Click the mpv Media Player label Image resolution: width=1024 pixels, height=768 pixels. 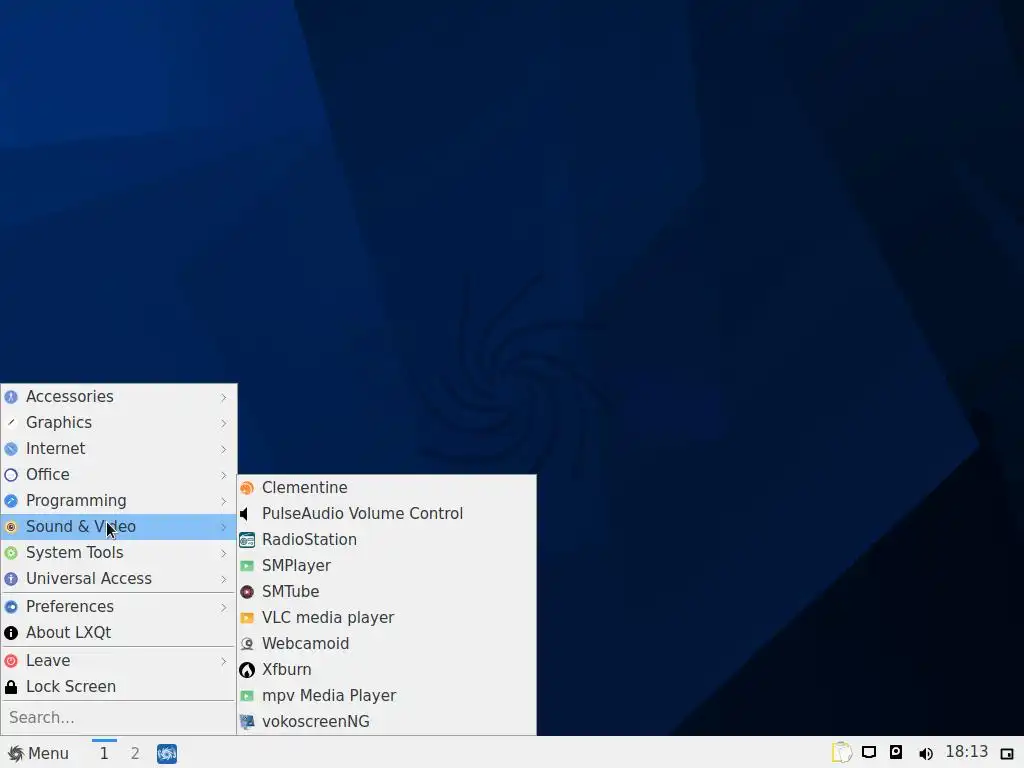329,696
